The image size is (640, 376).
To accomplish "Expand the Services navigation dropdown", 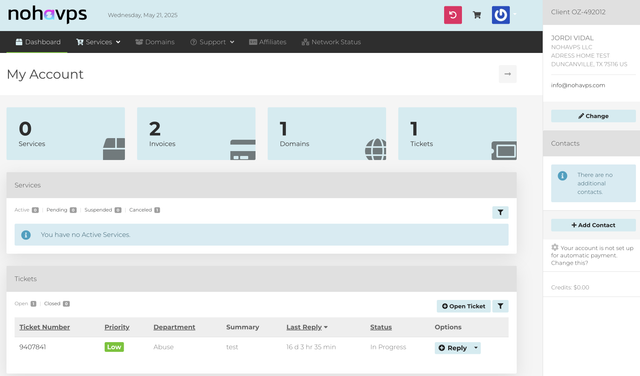I will pos(98,42).
